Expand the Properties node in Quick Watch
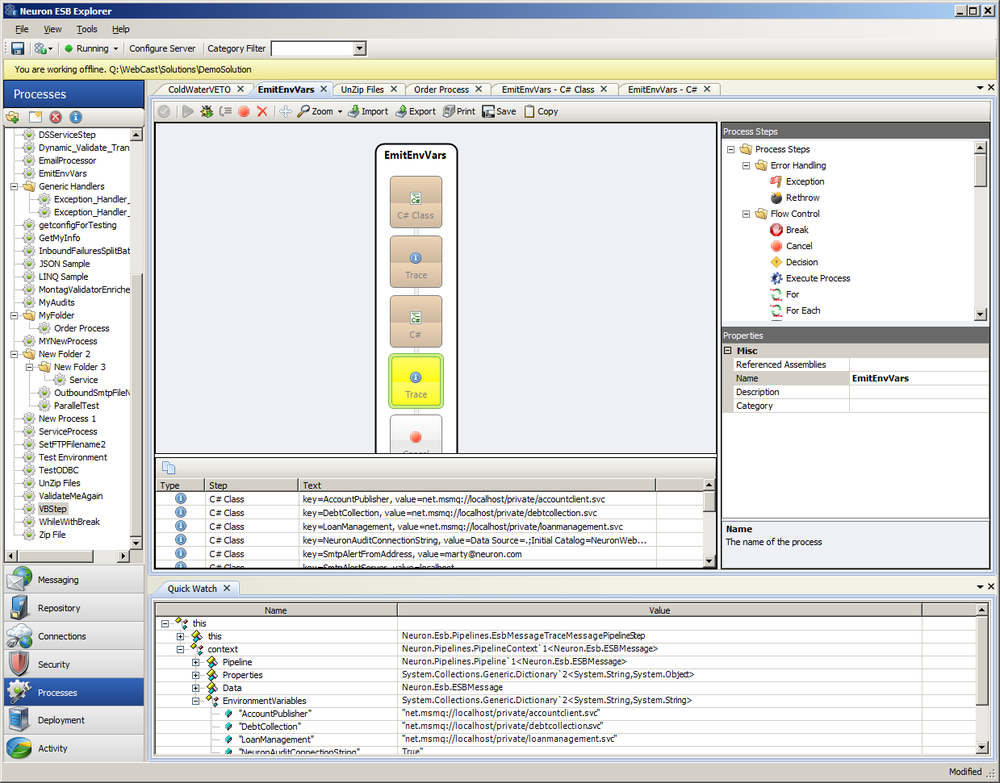Viewport: 1000px width, 783px height. click(x=196, y=675)
